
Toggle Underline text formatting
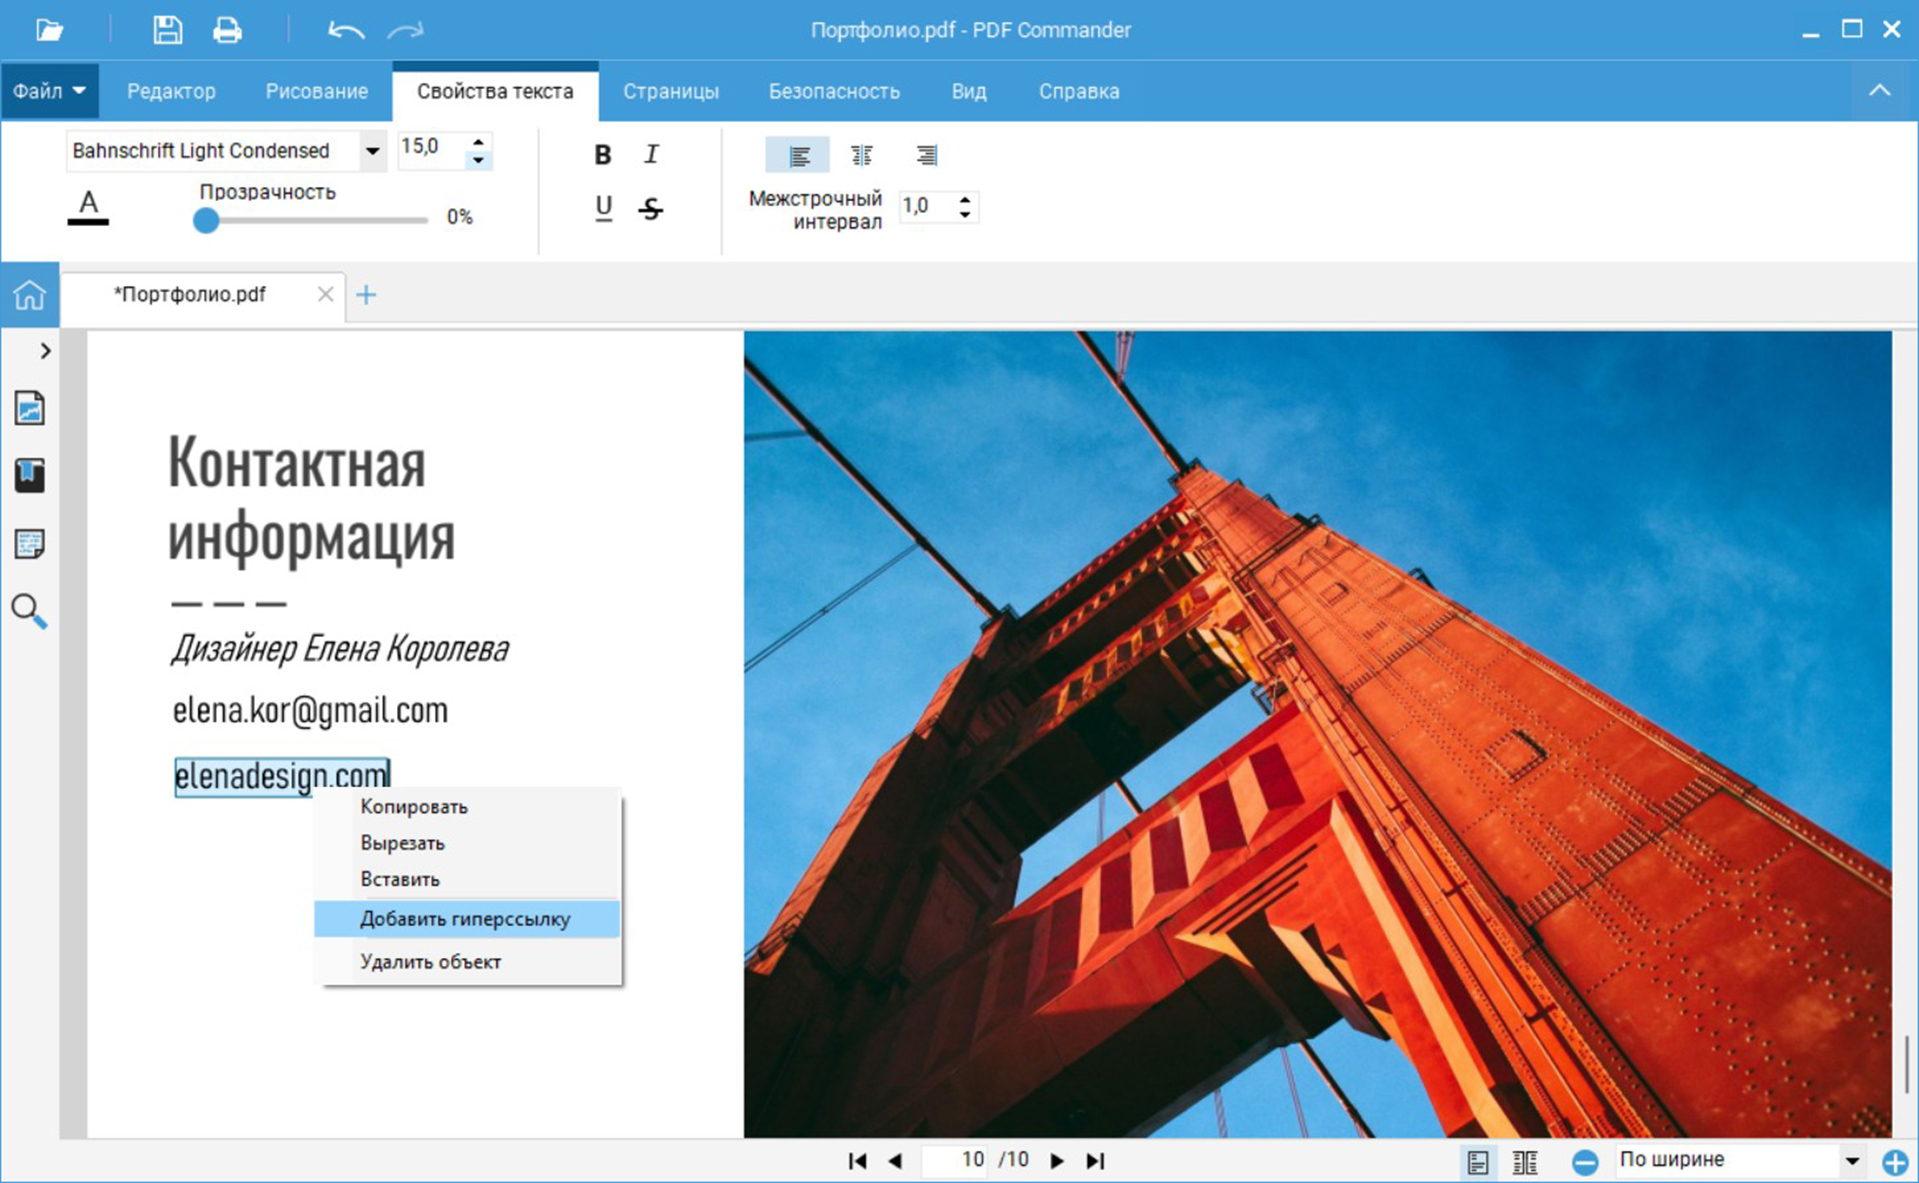click(x=603, y=208)
